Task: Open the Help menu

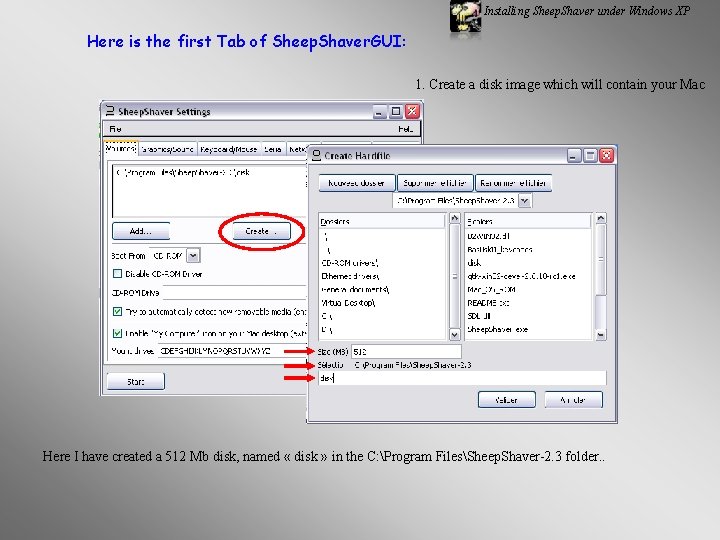Action: pos(405,129)
